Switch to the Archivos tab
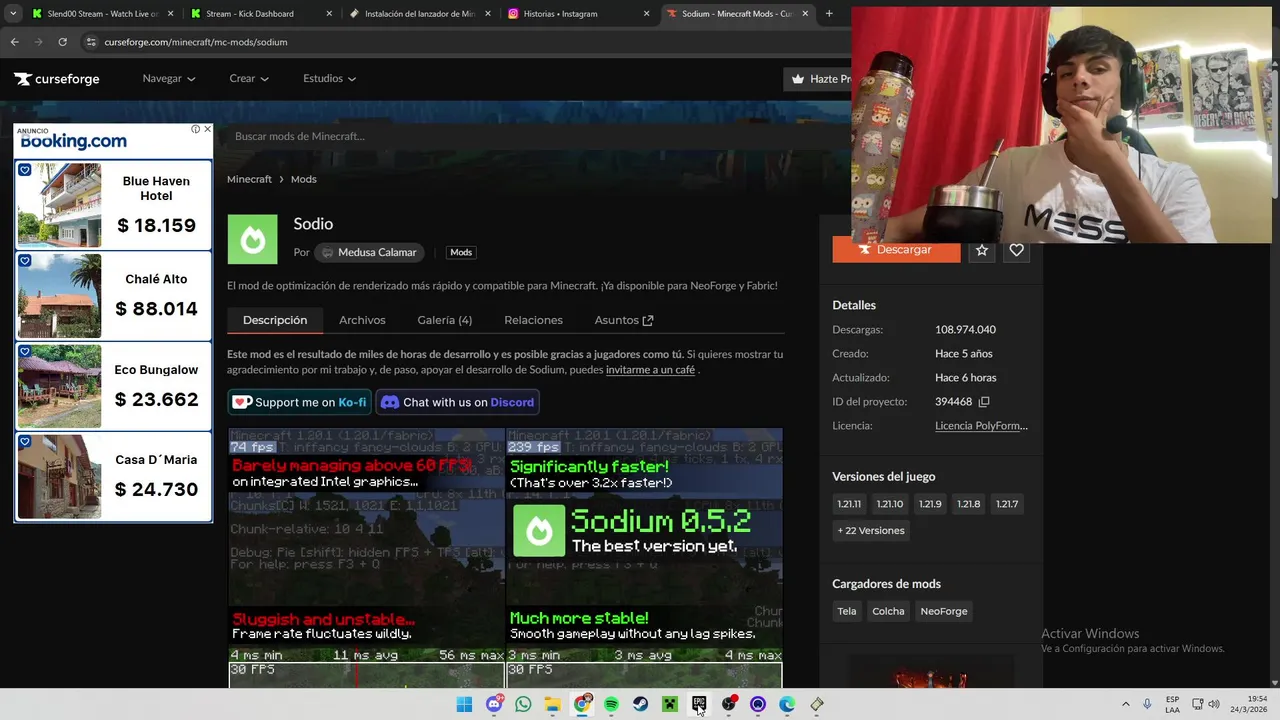 pos(362,320)
